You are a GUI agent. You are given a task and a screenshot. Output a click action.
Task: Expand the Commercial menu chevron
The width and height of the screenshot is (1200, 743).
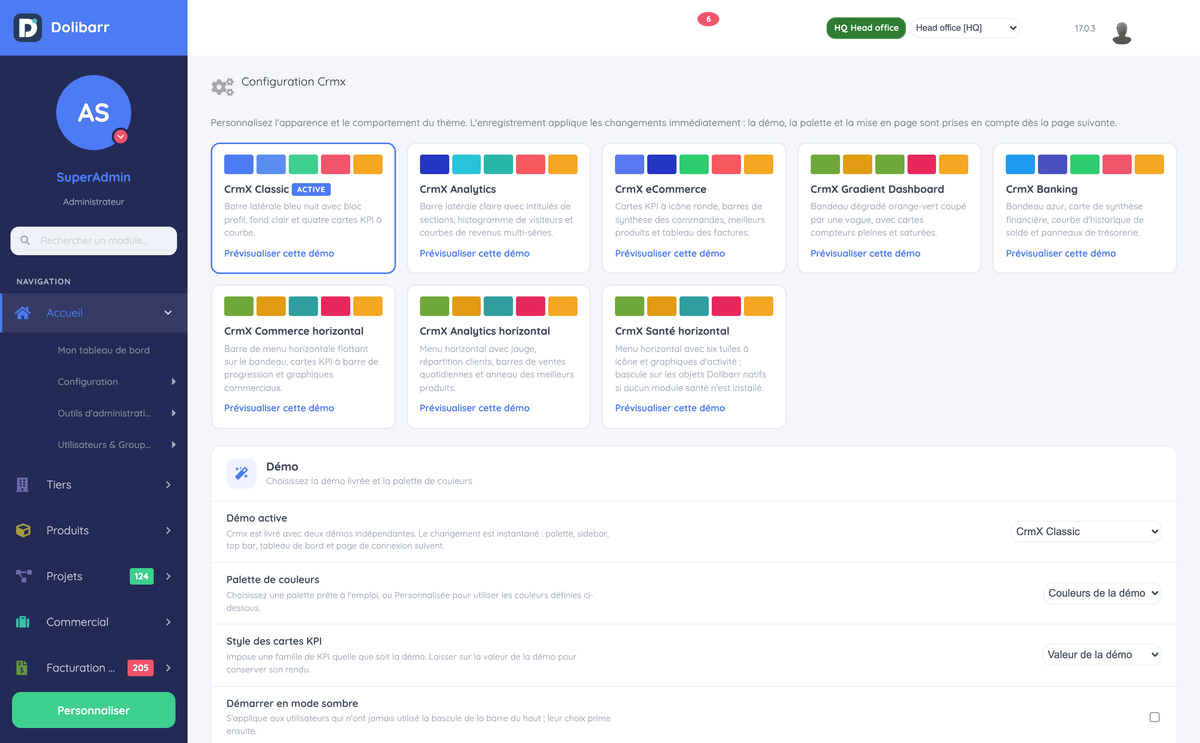point(168,622)
